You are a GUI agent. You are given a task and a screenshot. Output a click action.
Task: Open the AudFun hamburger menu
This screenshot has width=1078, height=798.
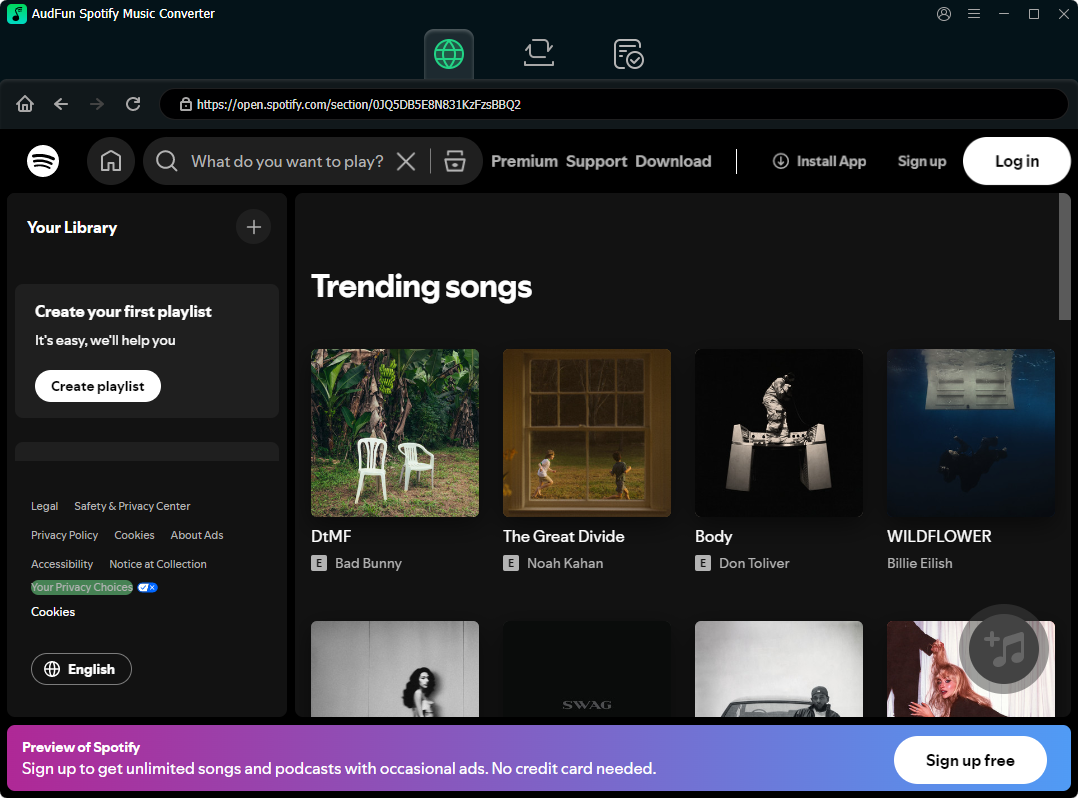coord(974,14)
